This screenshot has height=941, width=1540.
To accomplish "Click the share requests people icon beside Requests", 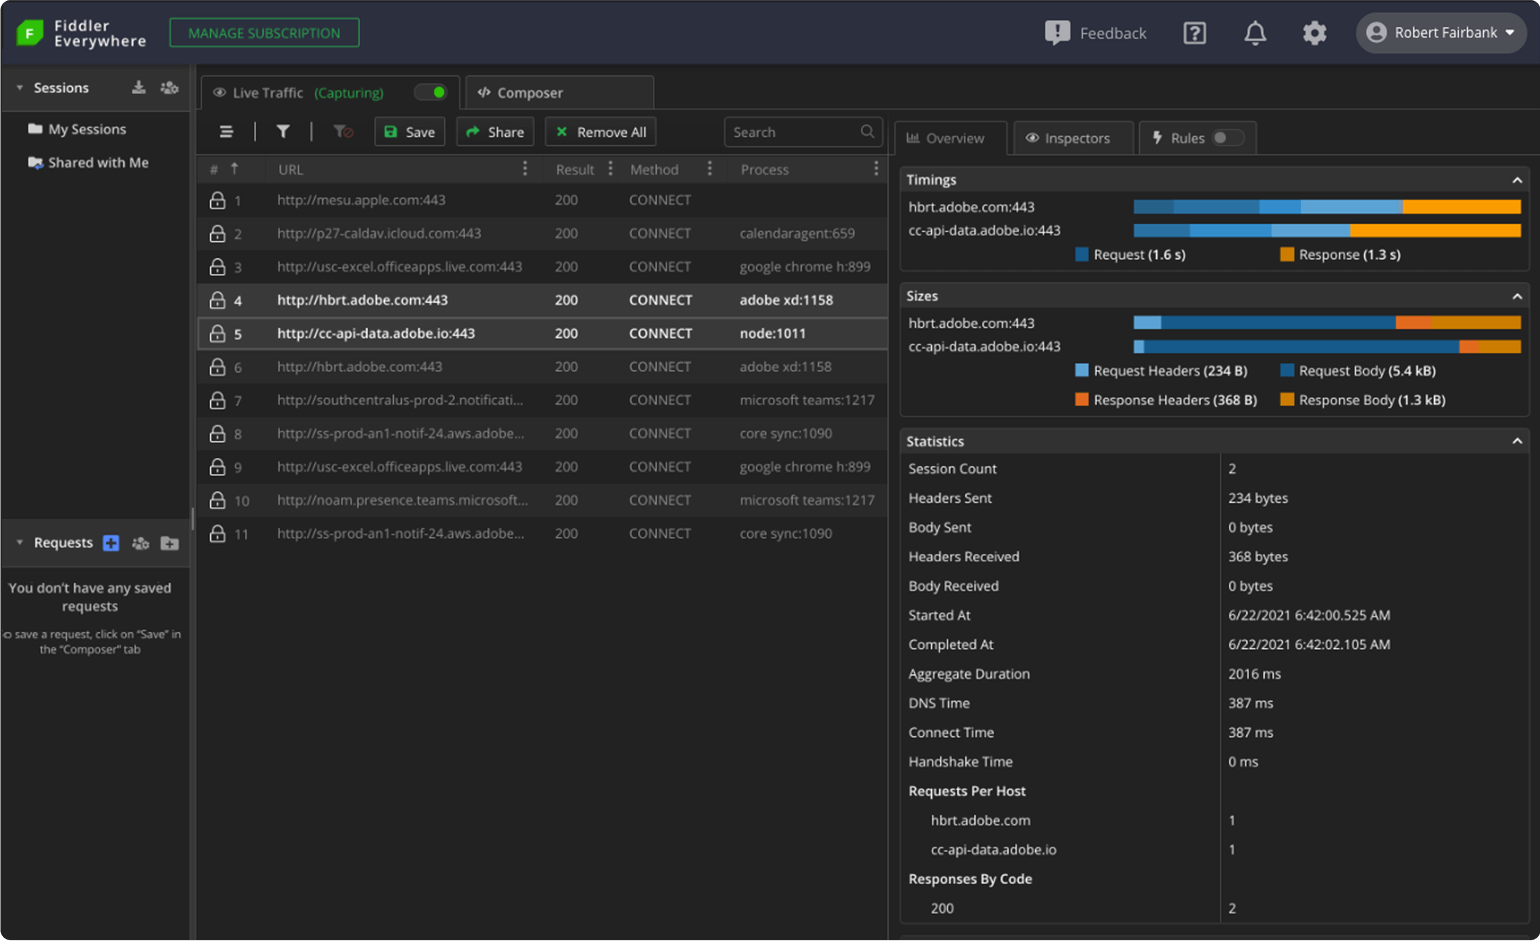I will point(140,543).
